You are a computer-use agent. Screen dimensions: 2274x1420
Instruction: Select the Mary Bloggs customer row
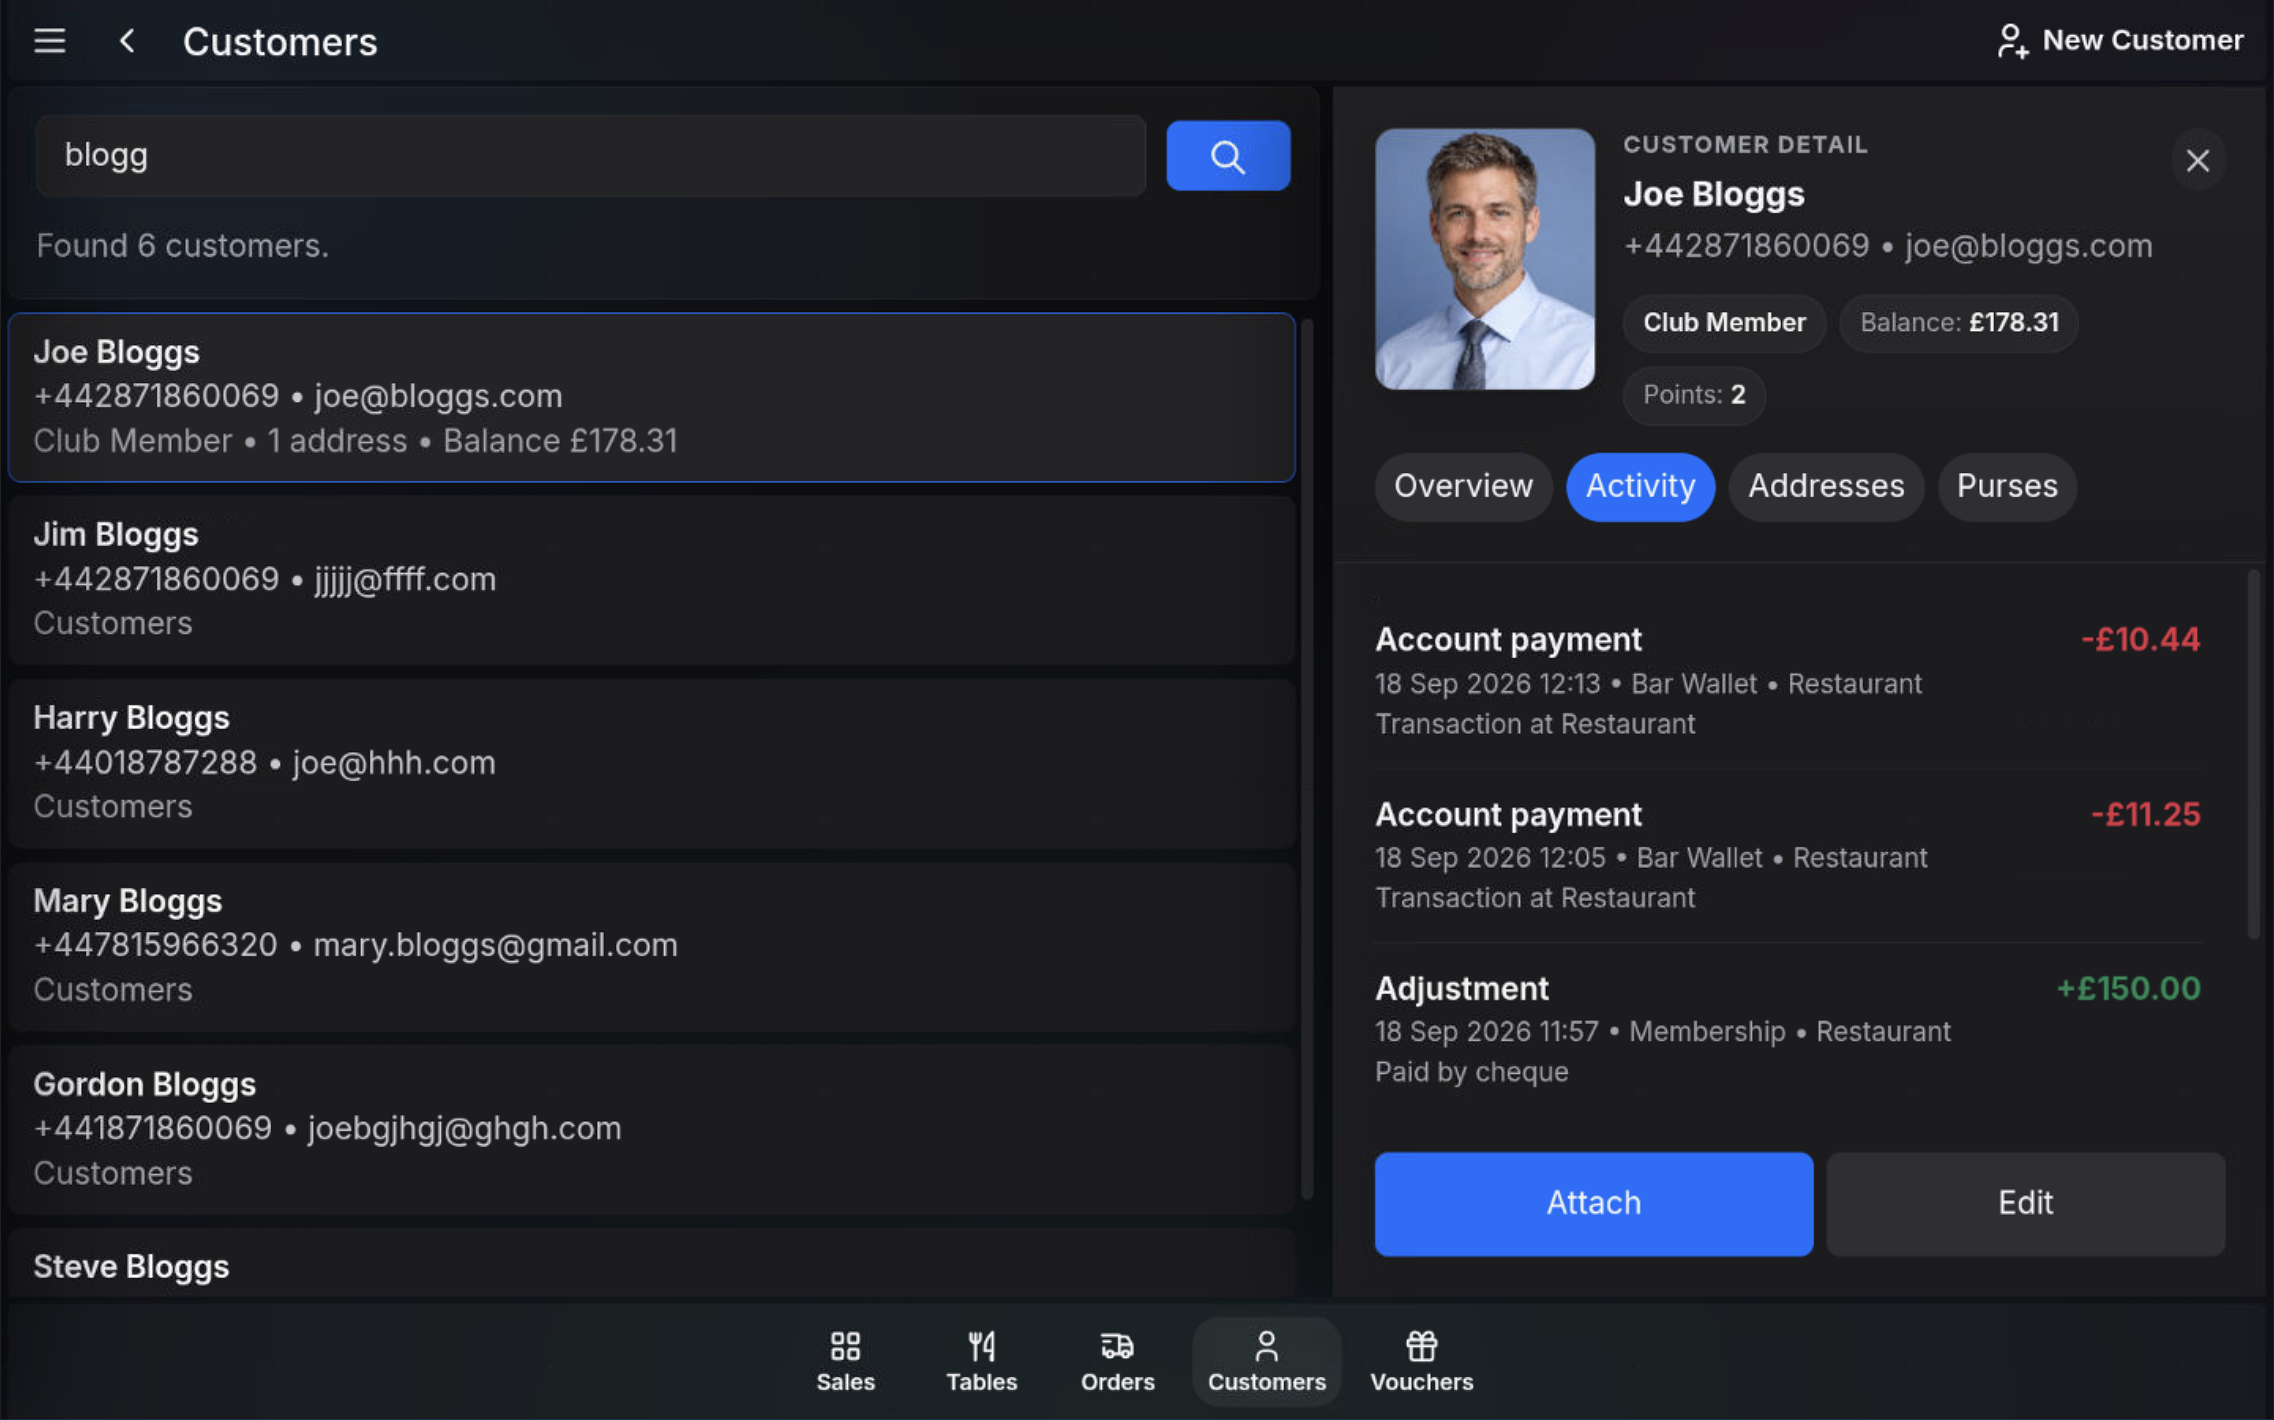pyautogui.click(x=651, y=946)
